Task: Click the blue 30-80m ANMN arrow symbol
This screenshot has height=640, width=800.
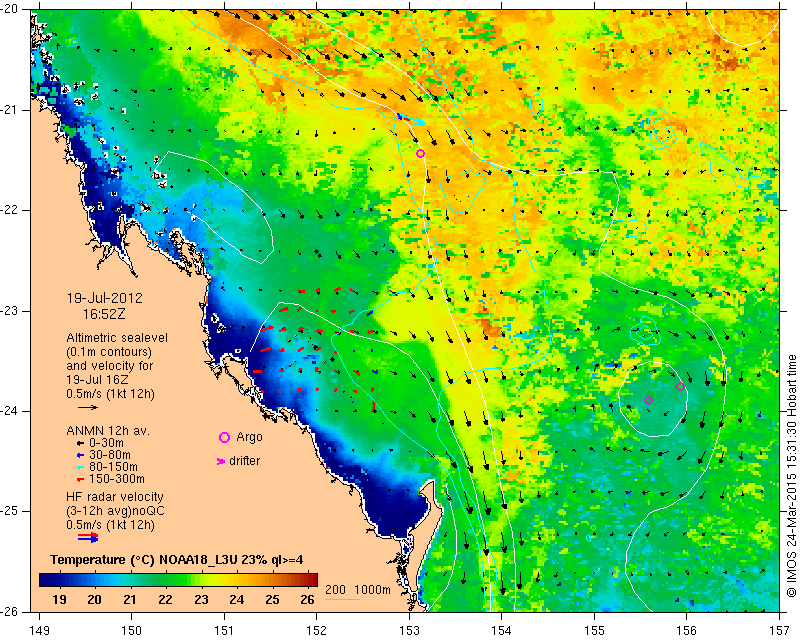Action: pos(80,455)
